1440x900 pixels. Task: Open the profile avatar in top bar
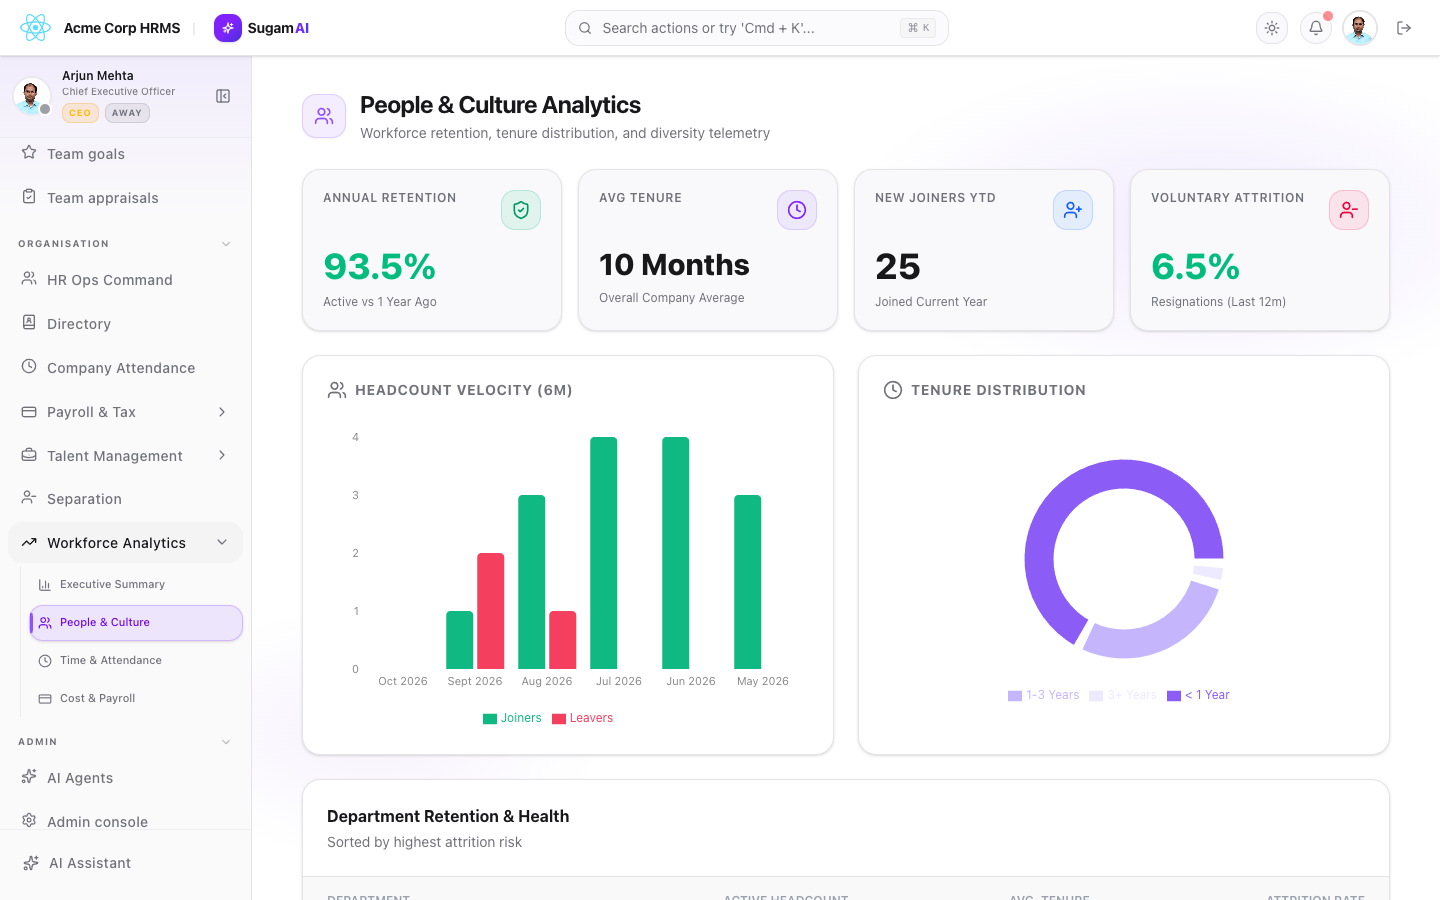point(1360,28)
